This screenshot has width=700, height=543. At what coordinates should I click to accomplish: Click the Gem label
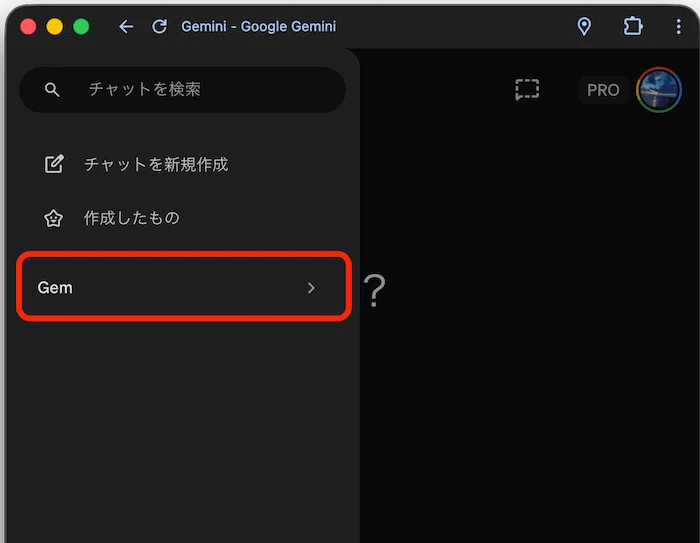(55, 288)
